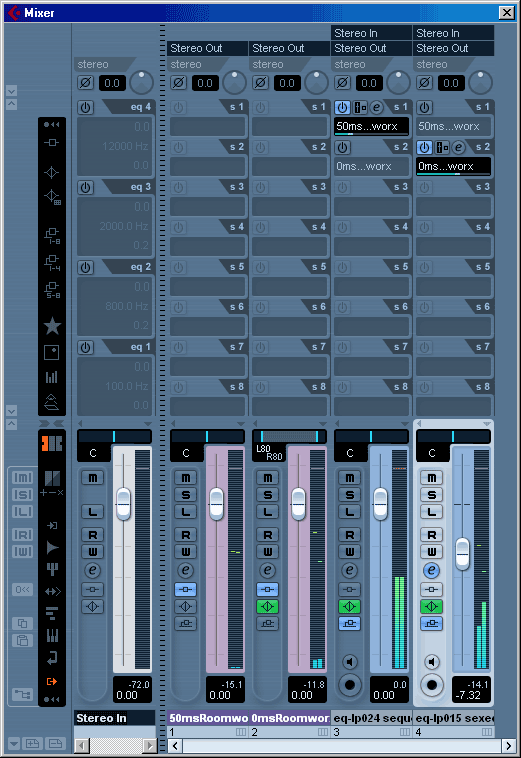Expand view options arrow above eq-lp015 fader
The width and height of the screenshot is (521, 758).
point(487,423)
